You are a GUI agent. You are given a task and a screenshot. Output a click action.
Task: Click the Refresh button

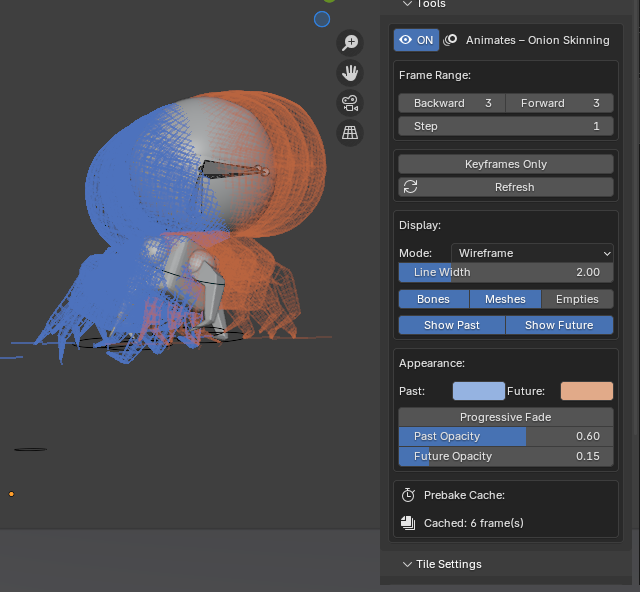(x=505, y=187)
